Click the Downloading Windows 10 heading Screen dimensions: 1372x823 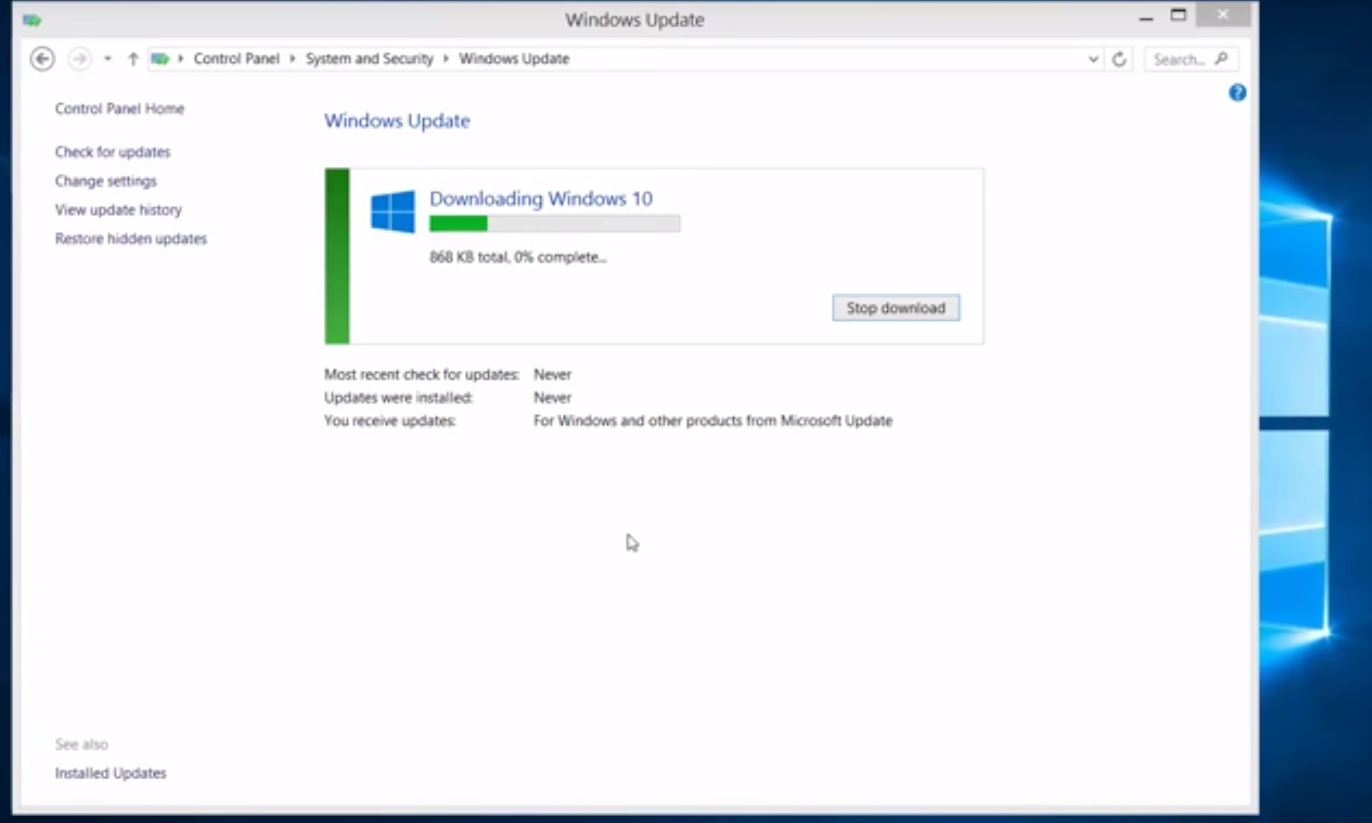point(541,199)
